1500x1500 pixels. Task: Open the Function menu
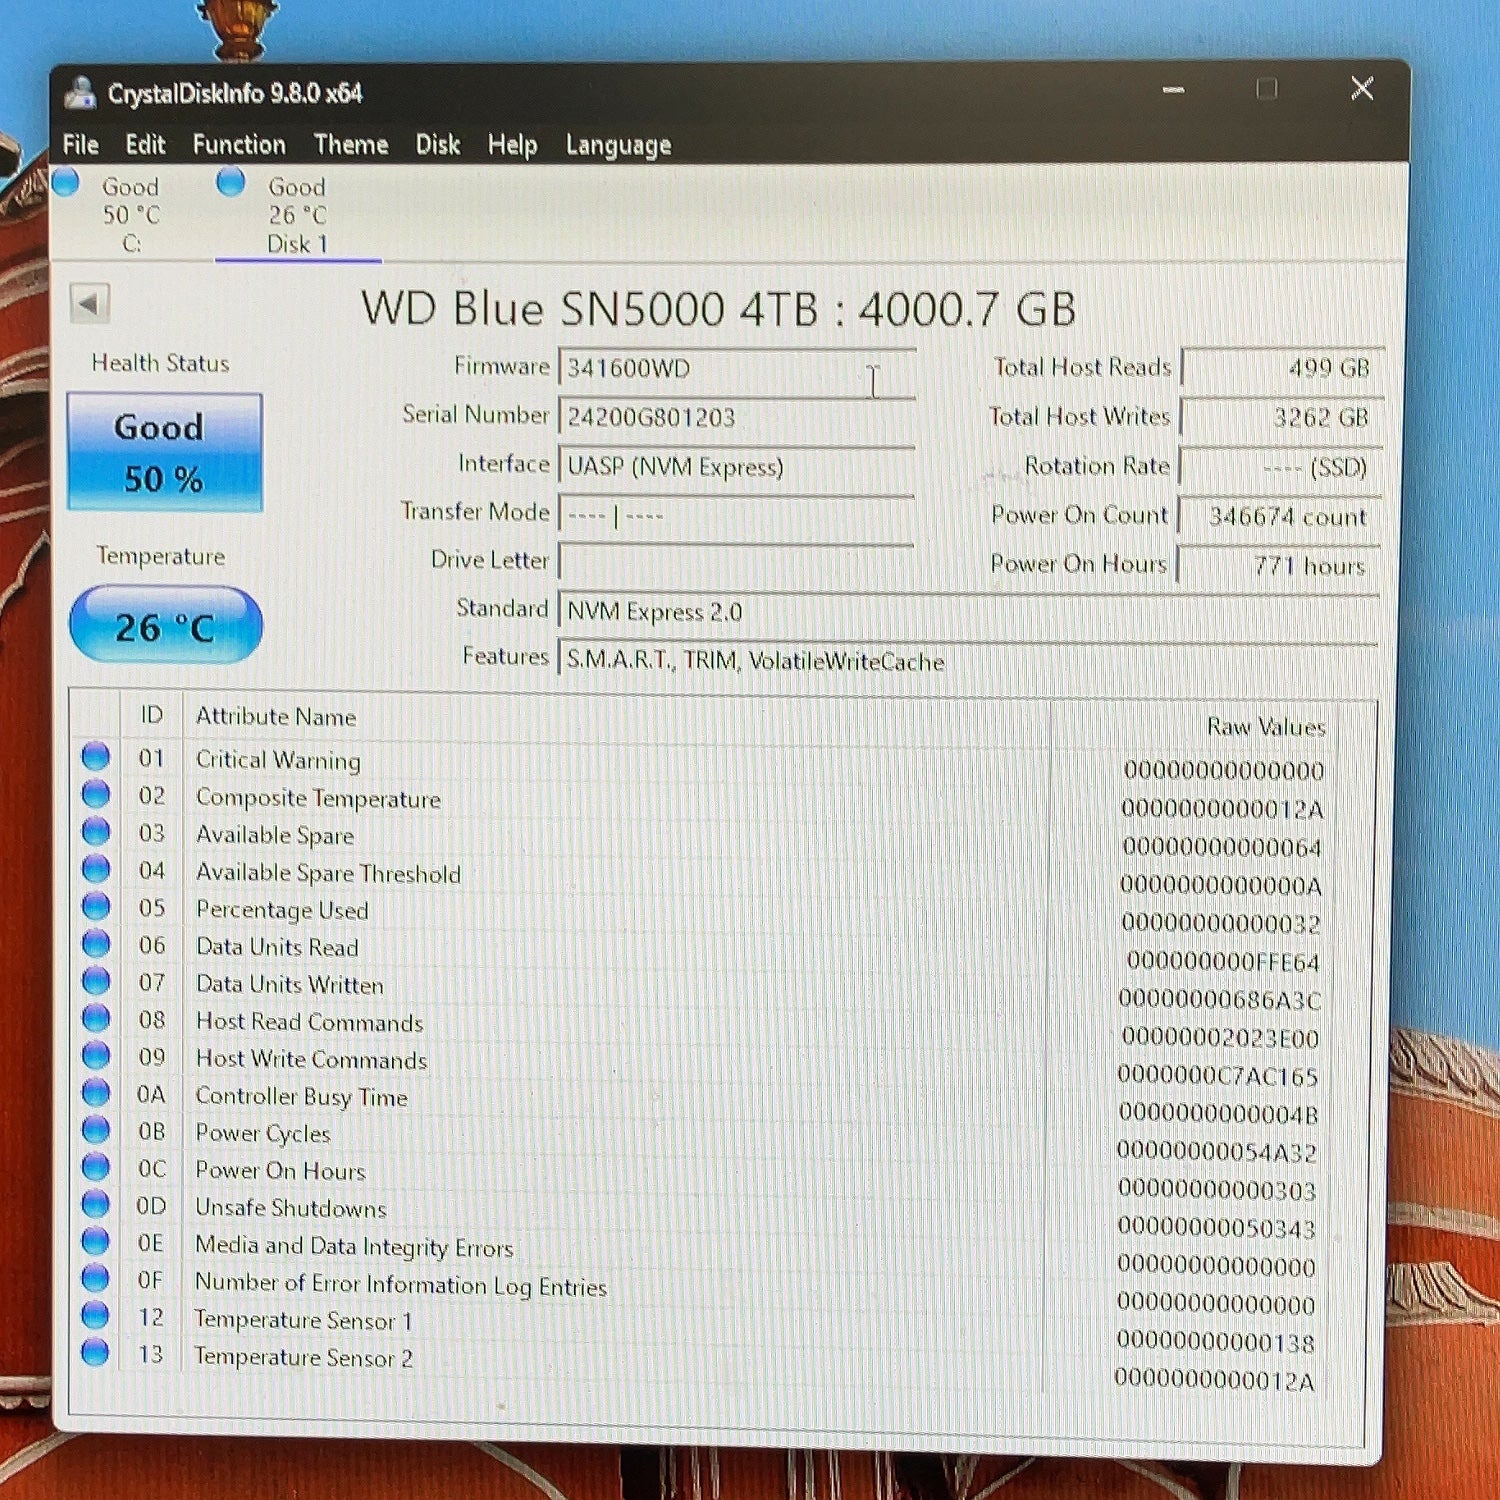pyautogui.click(x=239, y=145)
